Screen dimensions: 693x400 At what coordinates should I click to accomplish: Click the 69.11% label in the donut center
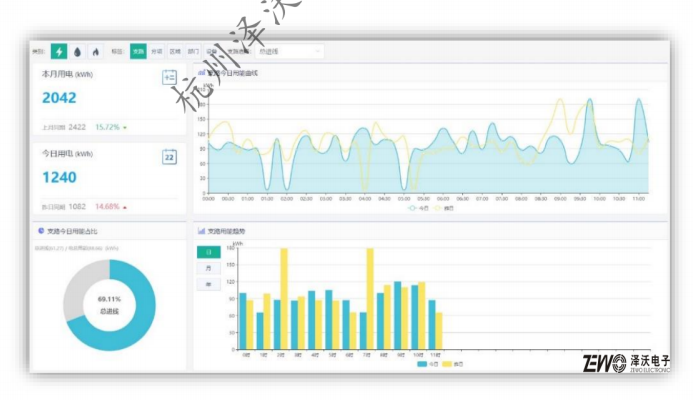click(x=109, y=299)
